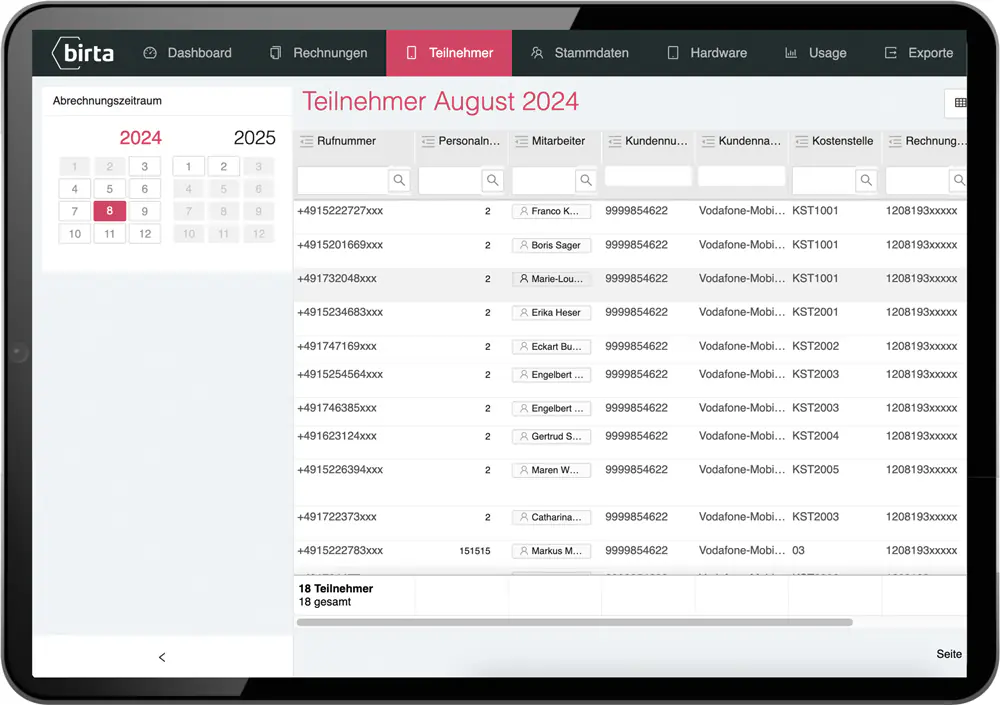Click into the Kostenstelle filter field
1000x705 pixels.
823,180
